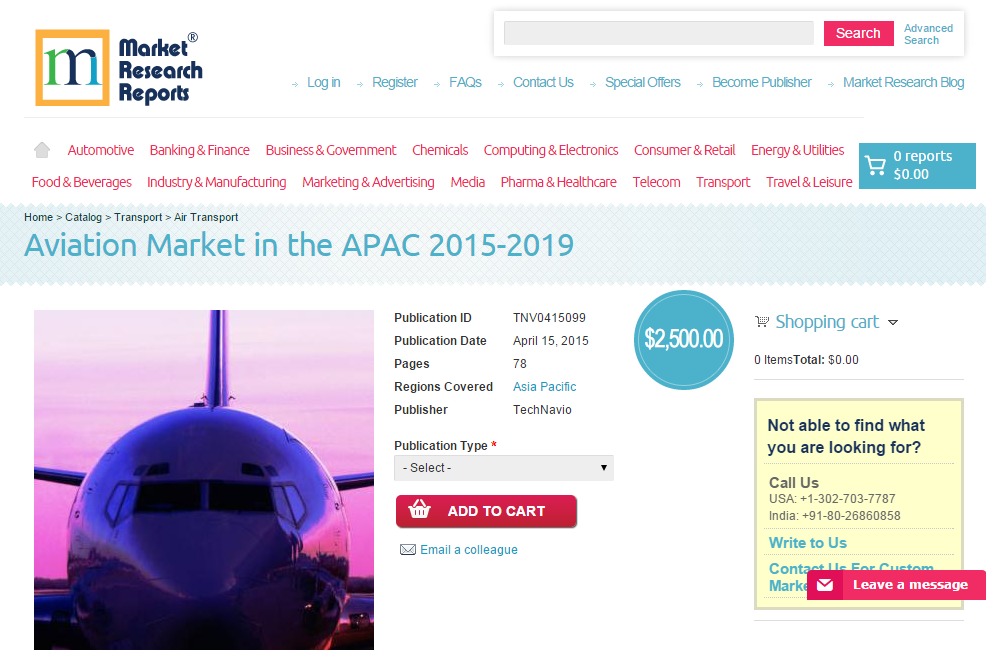Image resolution: width=986 pixels, height=653 pixels.
Task: Click the envelope icon beside Email a colleague
Action: 408,549
